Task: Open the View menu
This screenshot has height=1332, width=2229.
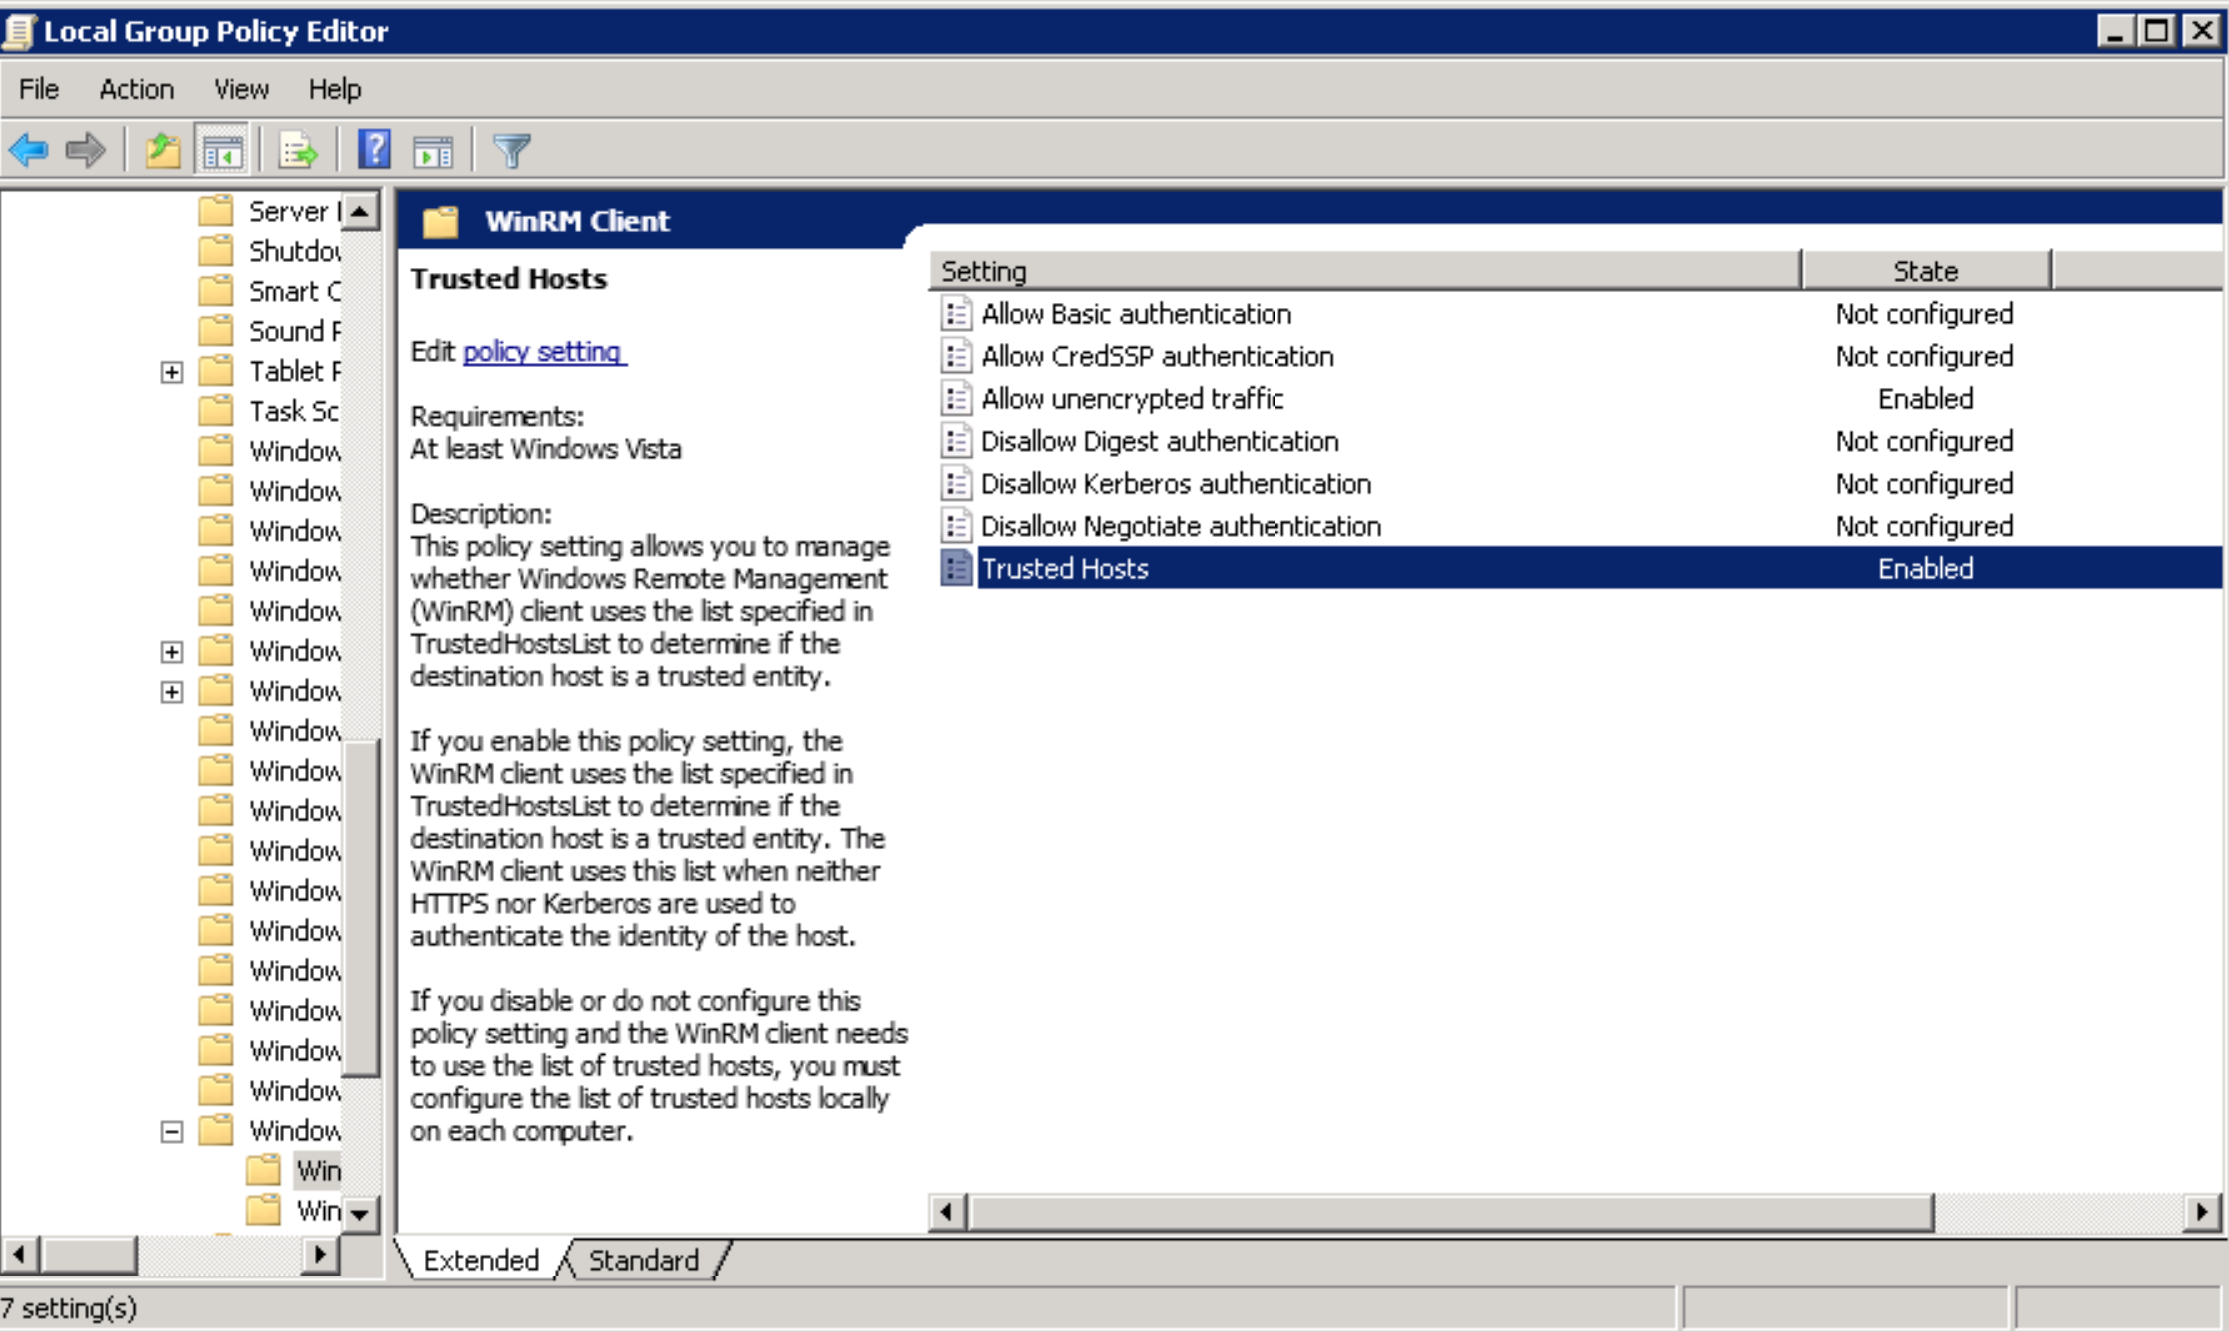Action: tap(240, 89)
